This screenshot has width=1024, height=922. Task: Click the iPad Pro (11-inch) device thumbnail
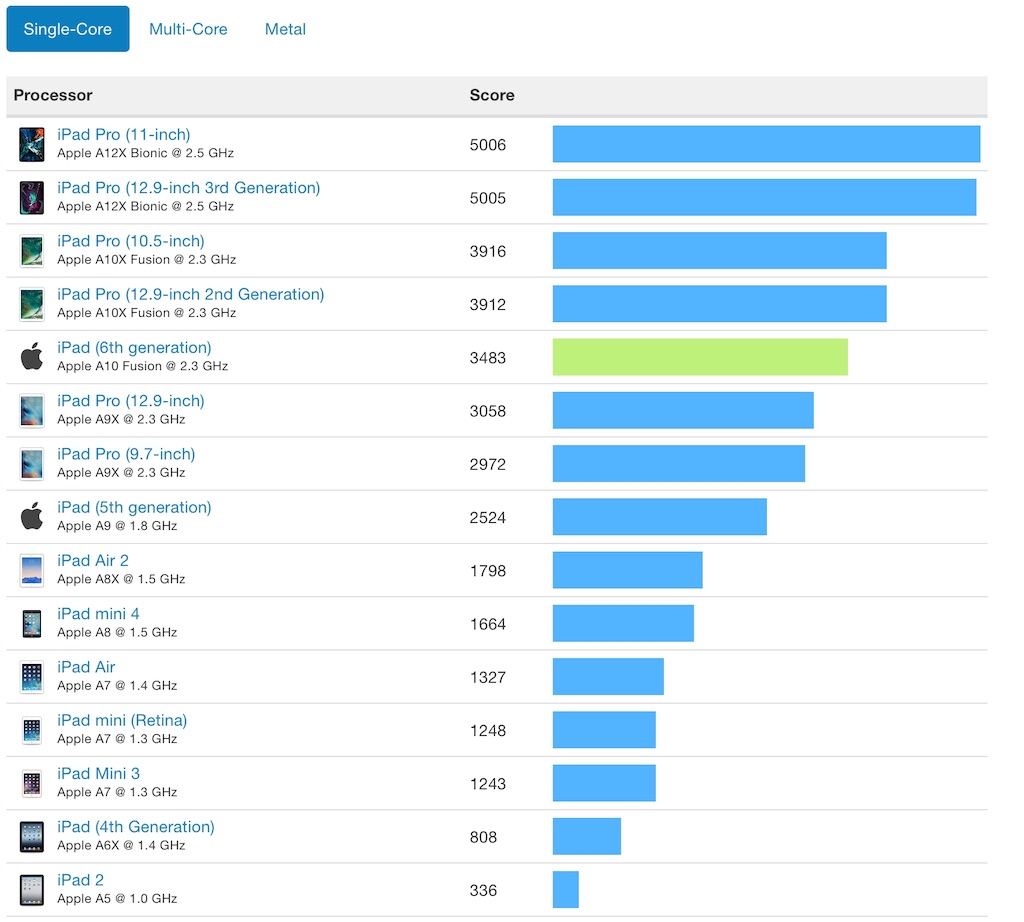pyautogui.click(x=31, y=144)
